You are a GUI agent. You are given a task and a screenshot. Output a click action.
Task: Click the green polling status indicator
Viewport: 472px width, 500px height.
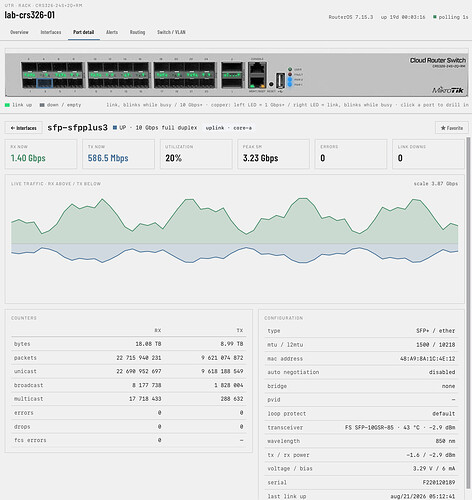click(434, 17)
